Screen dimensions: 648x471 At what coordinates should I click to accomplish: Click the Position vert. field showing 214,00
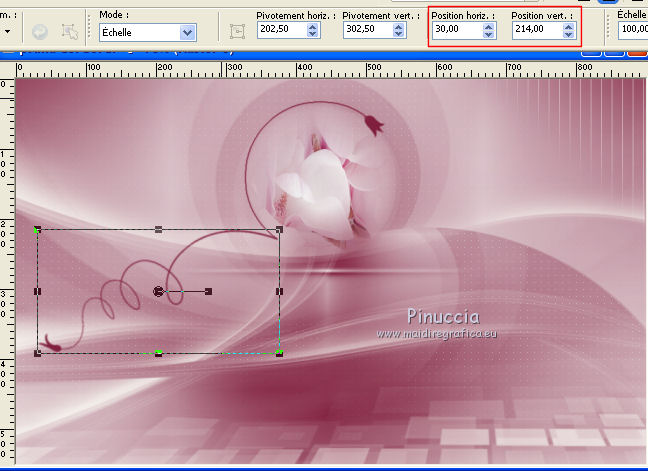[537, 30]
